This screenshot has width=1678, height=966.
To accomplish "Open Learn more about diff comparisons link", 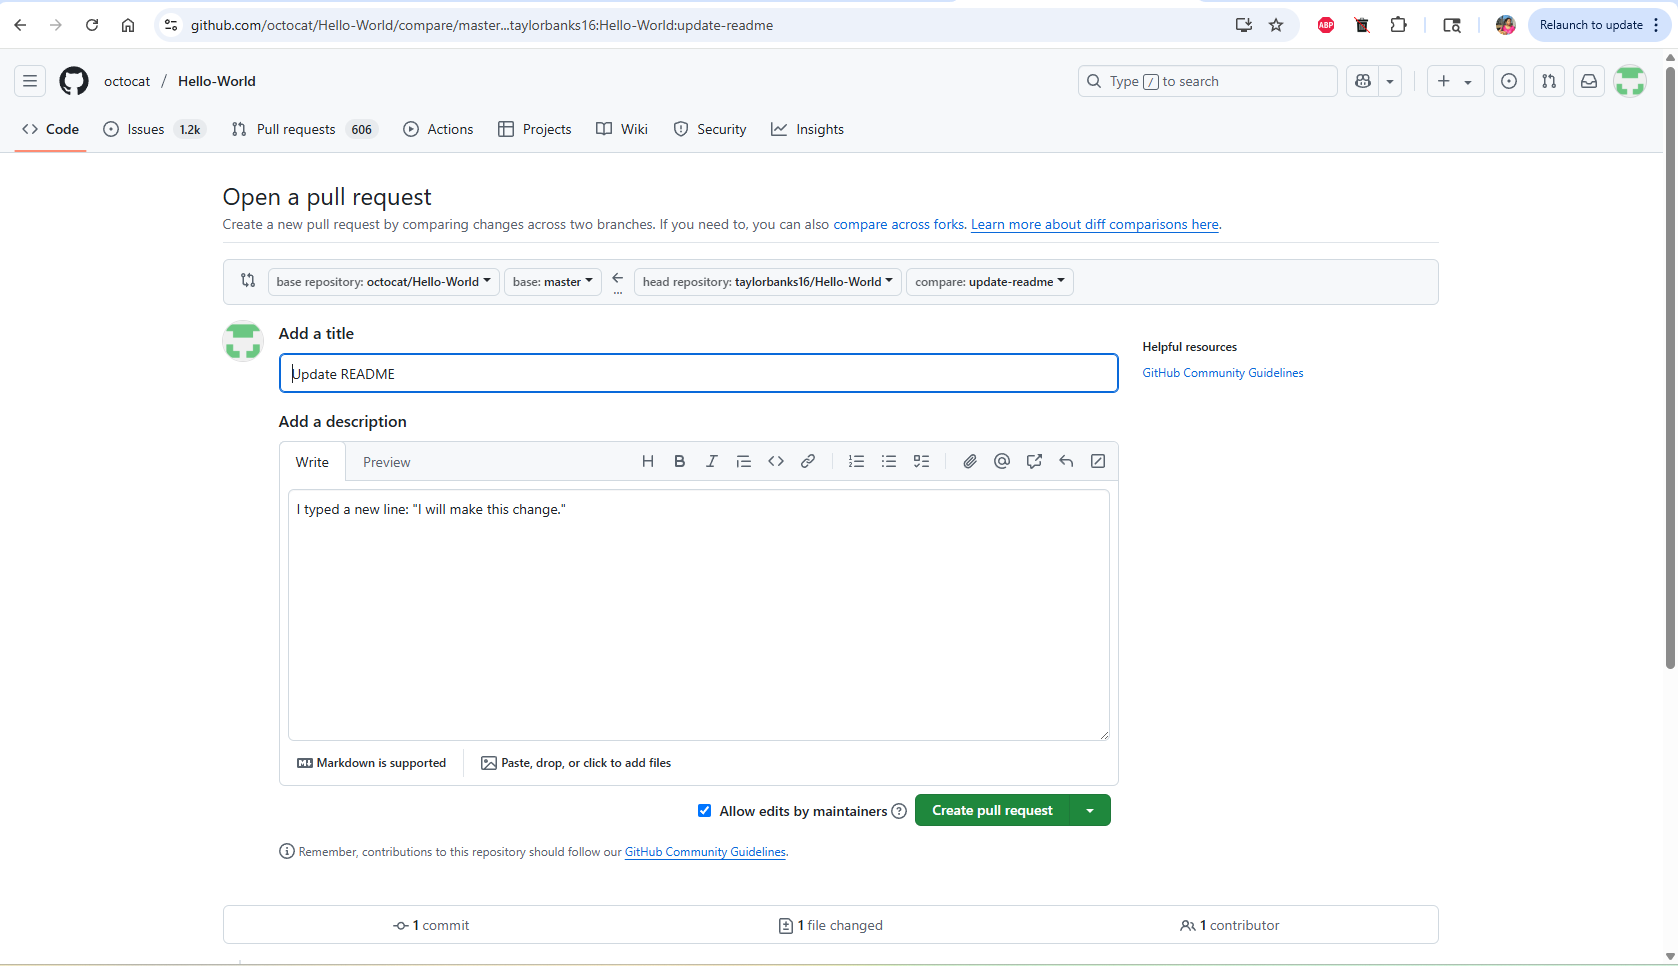I will pos(1095,224).
